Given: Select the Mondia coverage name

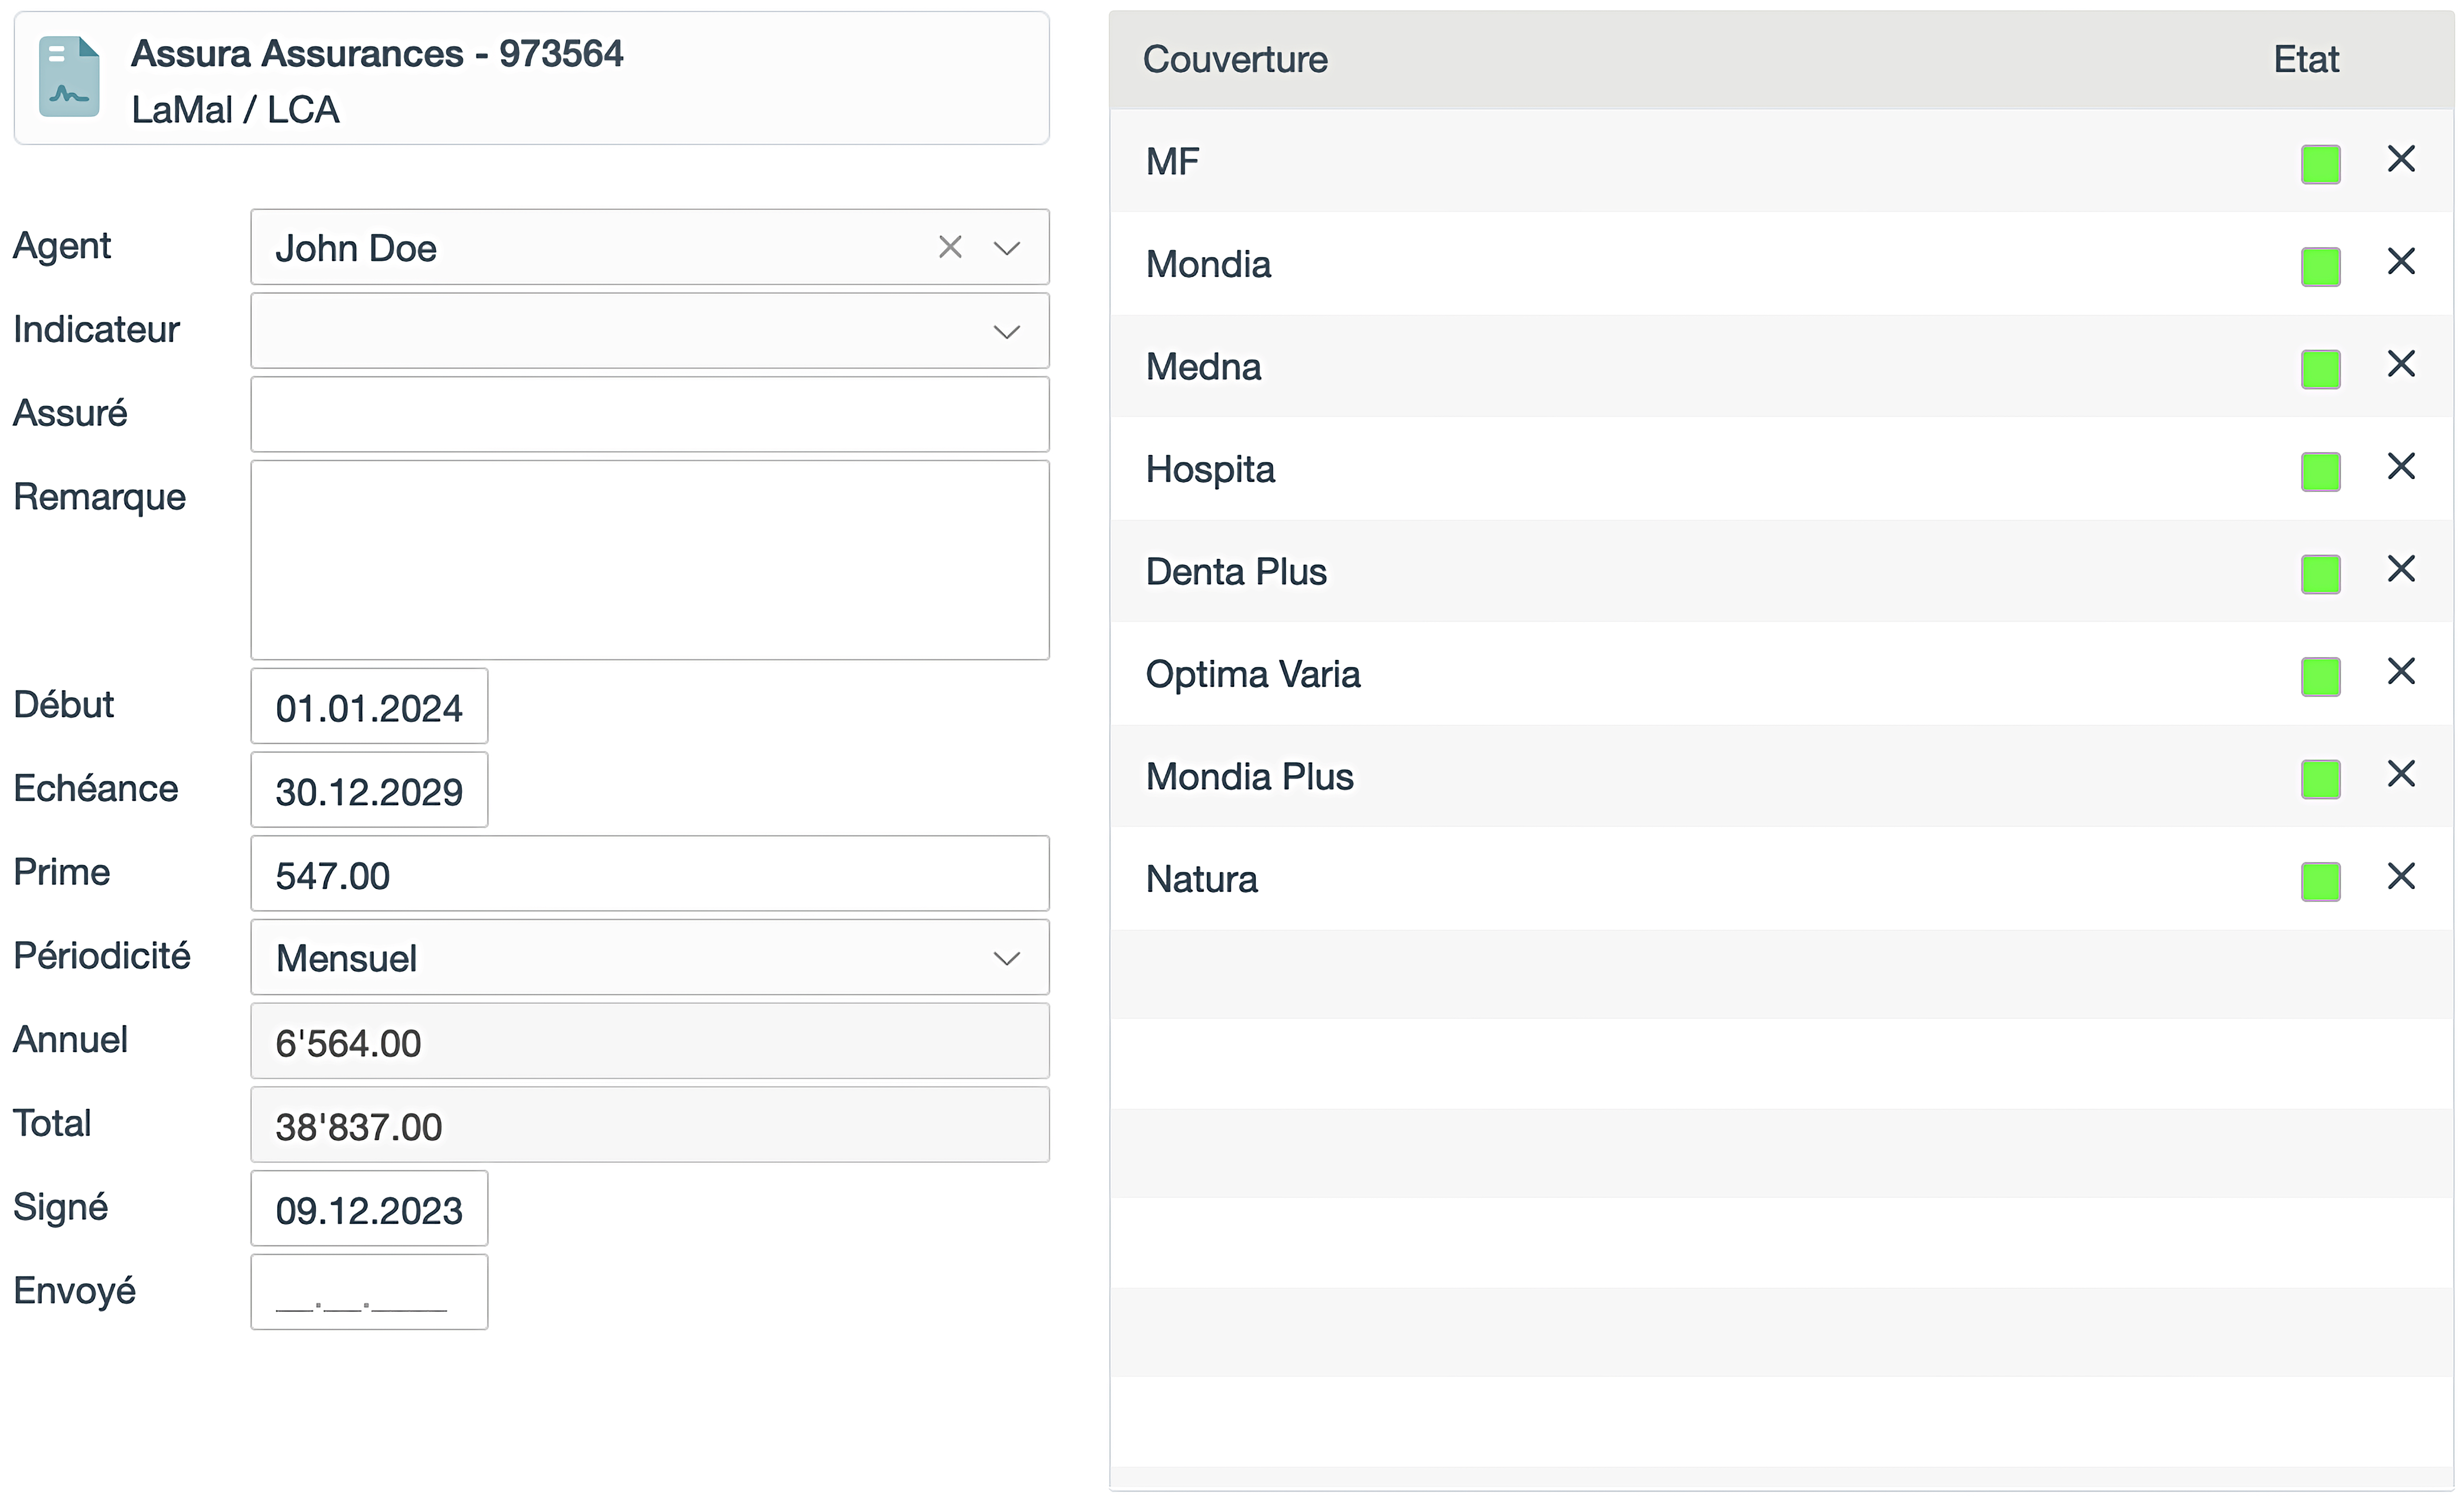Looking at the screenshot, I should [x=1208, y=265].
